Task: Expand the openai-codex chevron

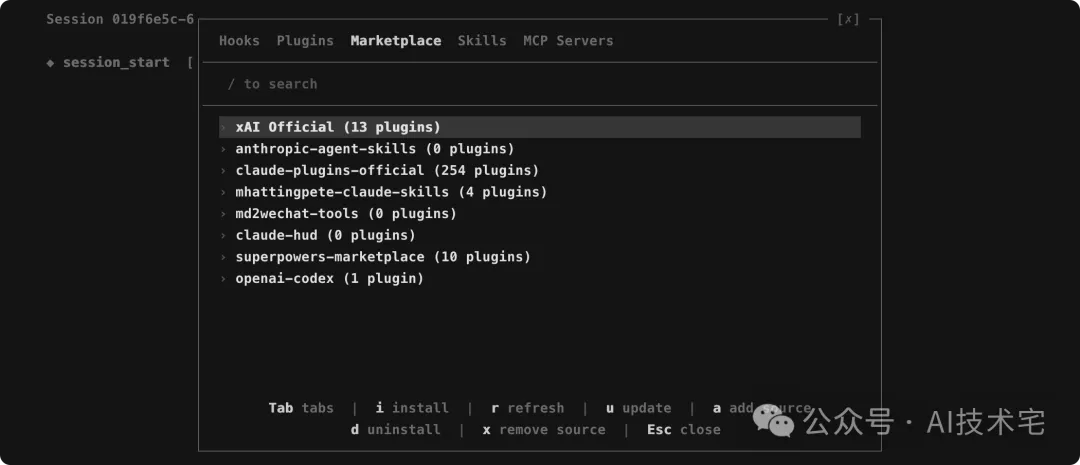Action: click(223, 279)
